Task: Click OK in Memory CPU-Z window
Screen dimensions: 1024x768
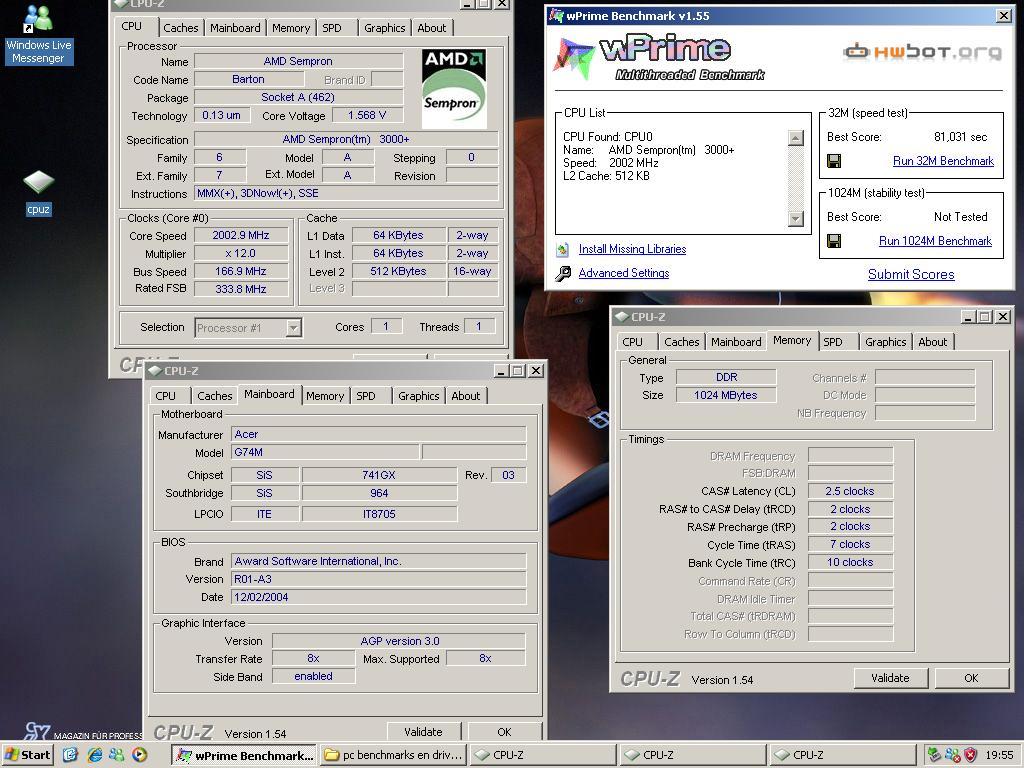Action: click(x=971, y=678)
